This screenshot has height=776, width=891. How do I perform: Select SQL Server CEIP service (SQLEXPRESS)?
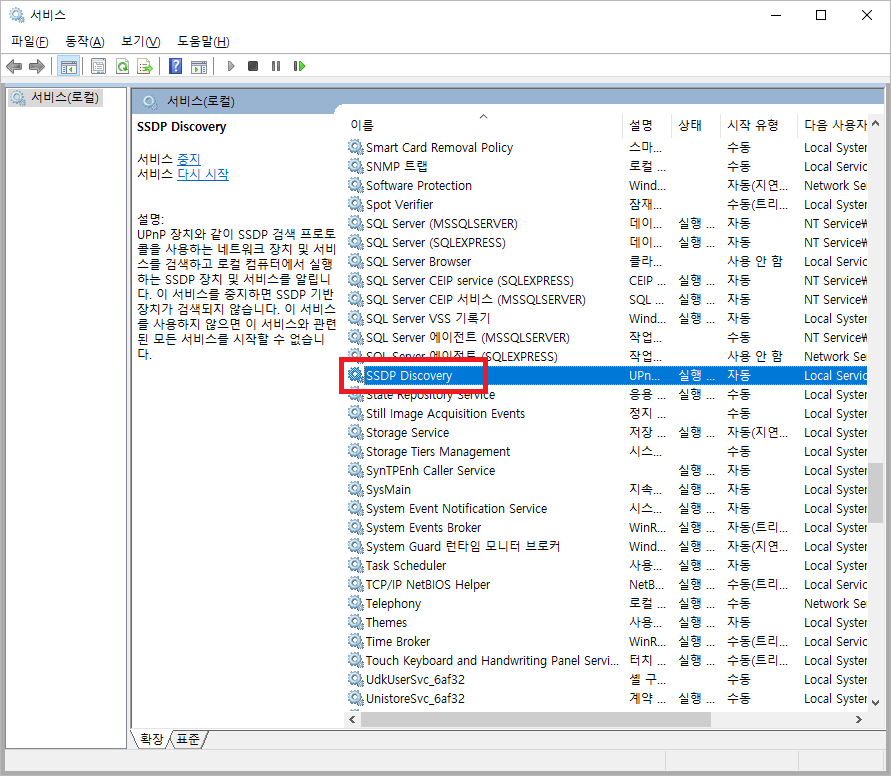(607, 280)
